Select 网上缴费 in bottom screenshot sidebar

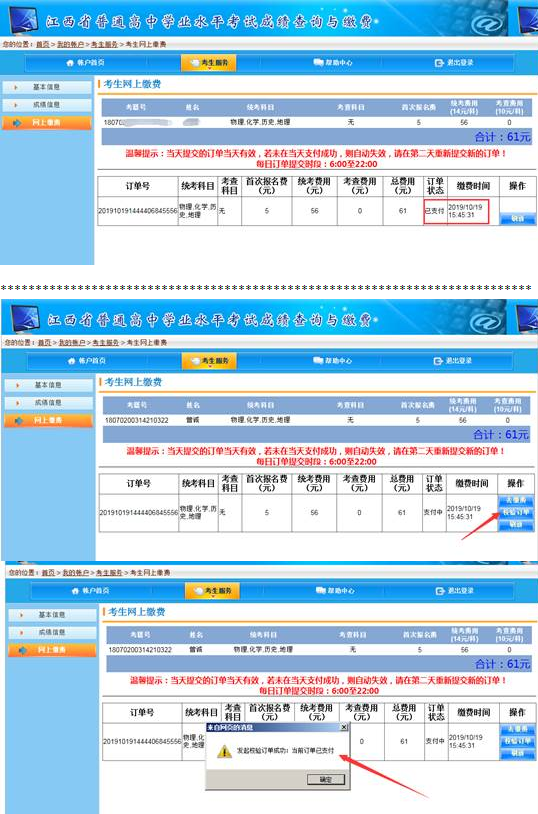(x=52, y=650)
